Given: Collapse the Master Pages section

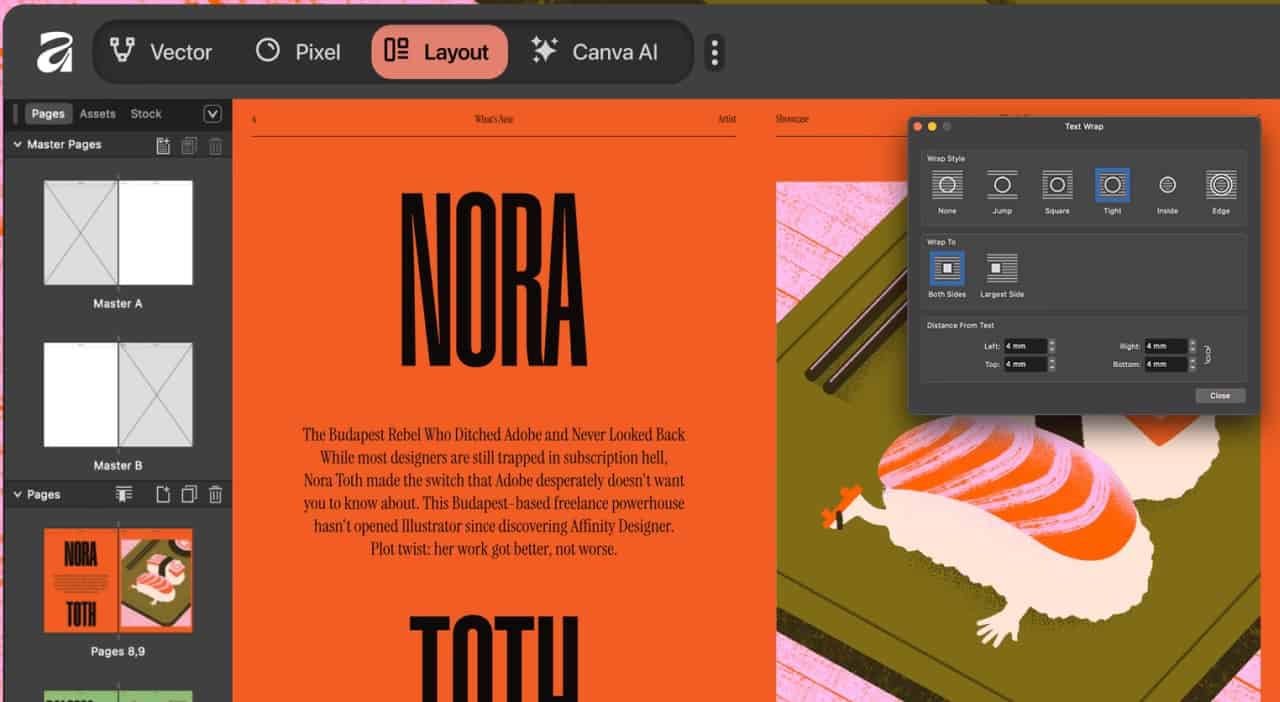Looking at the screenshot, I should pyautogui.click(x=17, y=145).
